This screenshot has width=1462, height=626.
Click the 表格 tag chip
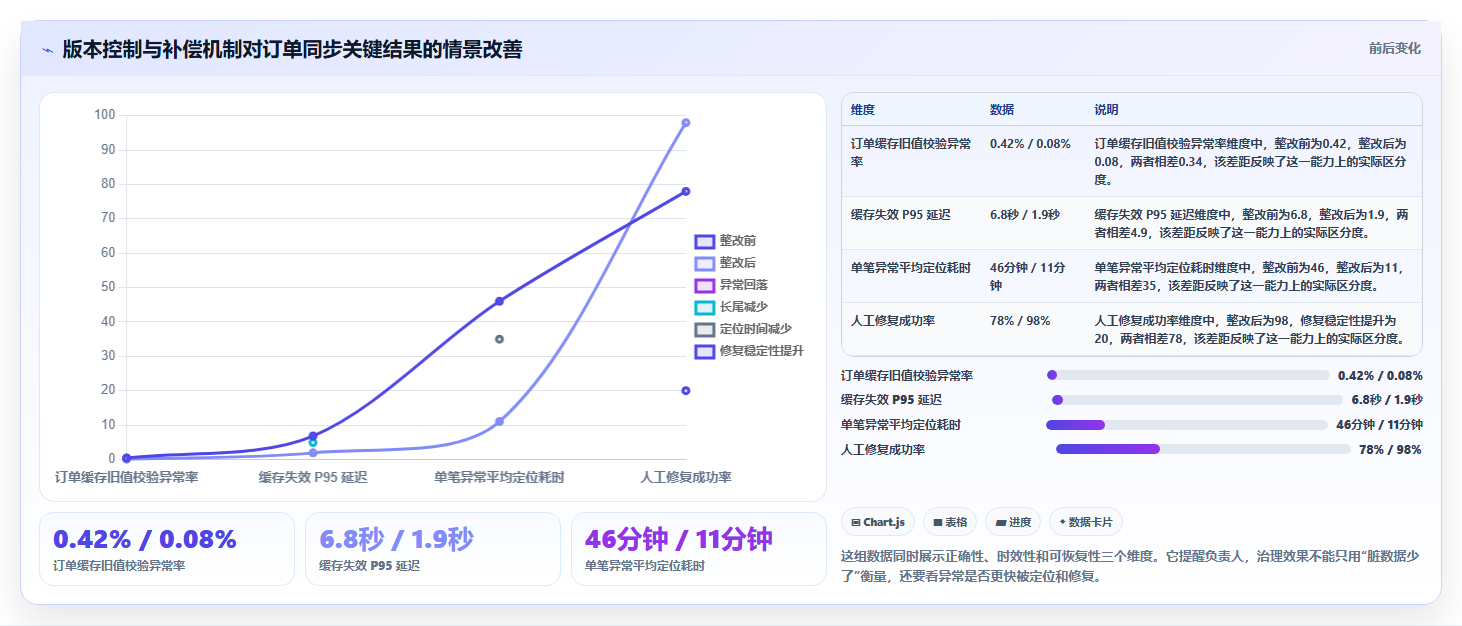[x=950, y=522]
